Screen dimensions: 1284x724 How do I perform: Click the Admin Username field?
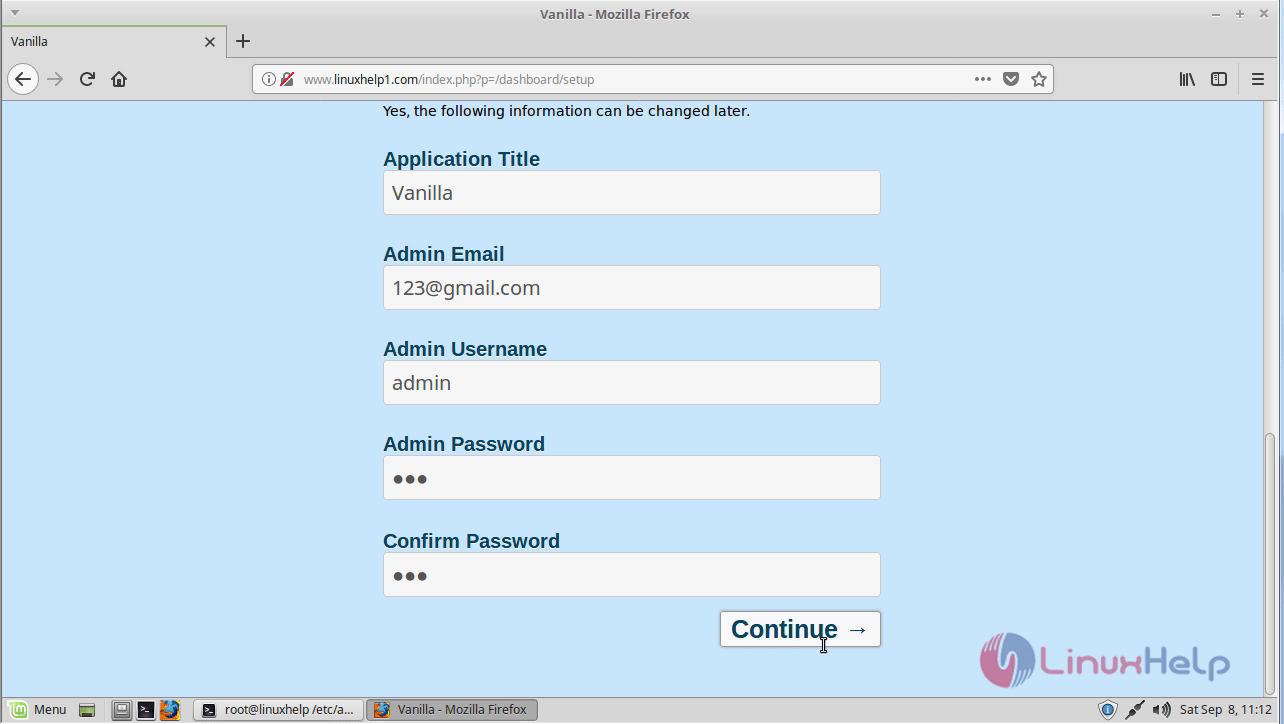coord(632,383)
